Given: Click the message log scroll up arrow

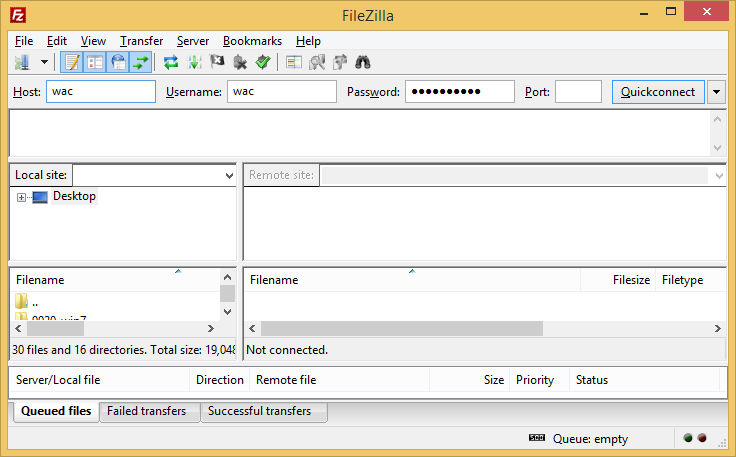Looking at the screenshot, I should point(717,119).
